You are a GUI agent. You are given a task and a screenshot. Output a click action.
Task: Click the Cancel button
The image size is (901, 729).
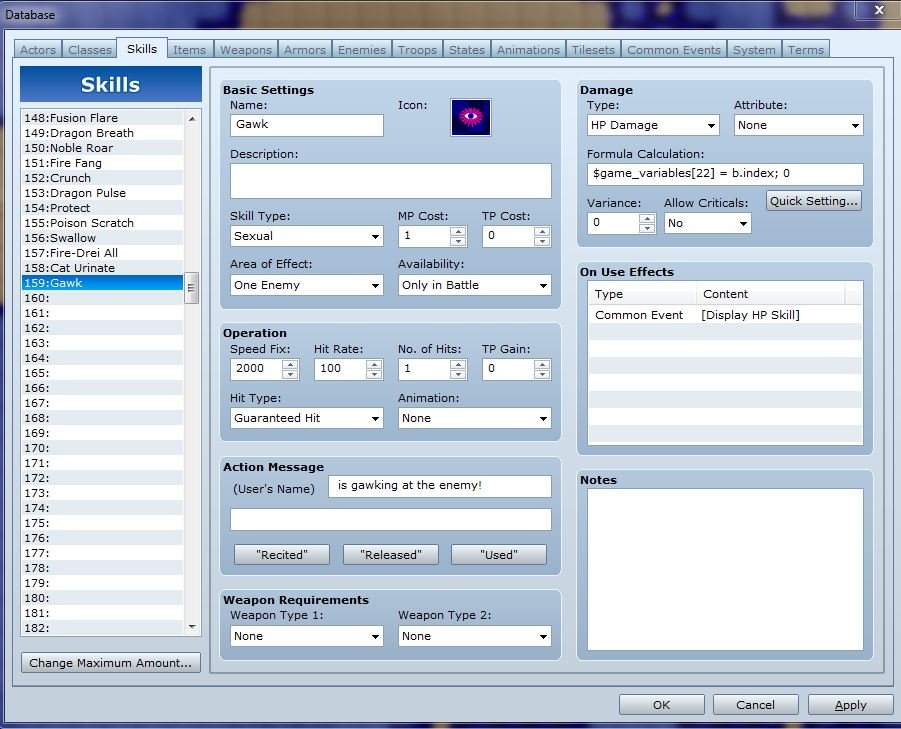click(755, 705)
